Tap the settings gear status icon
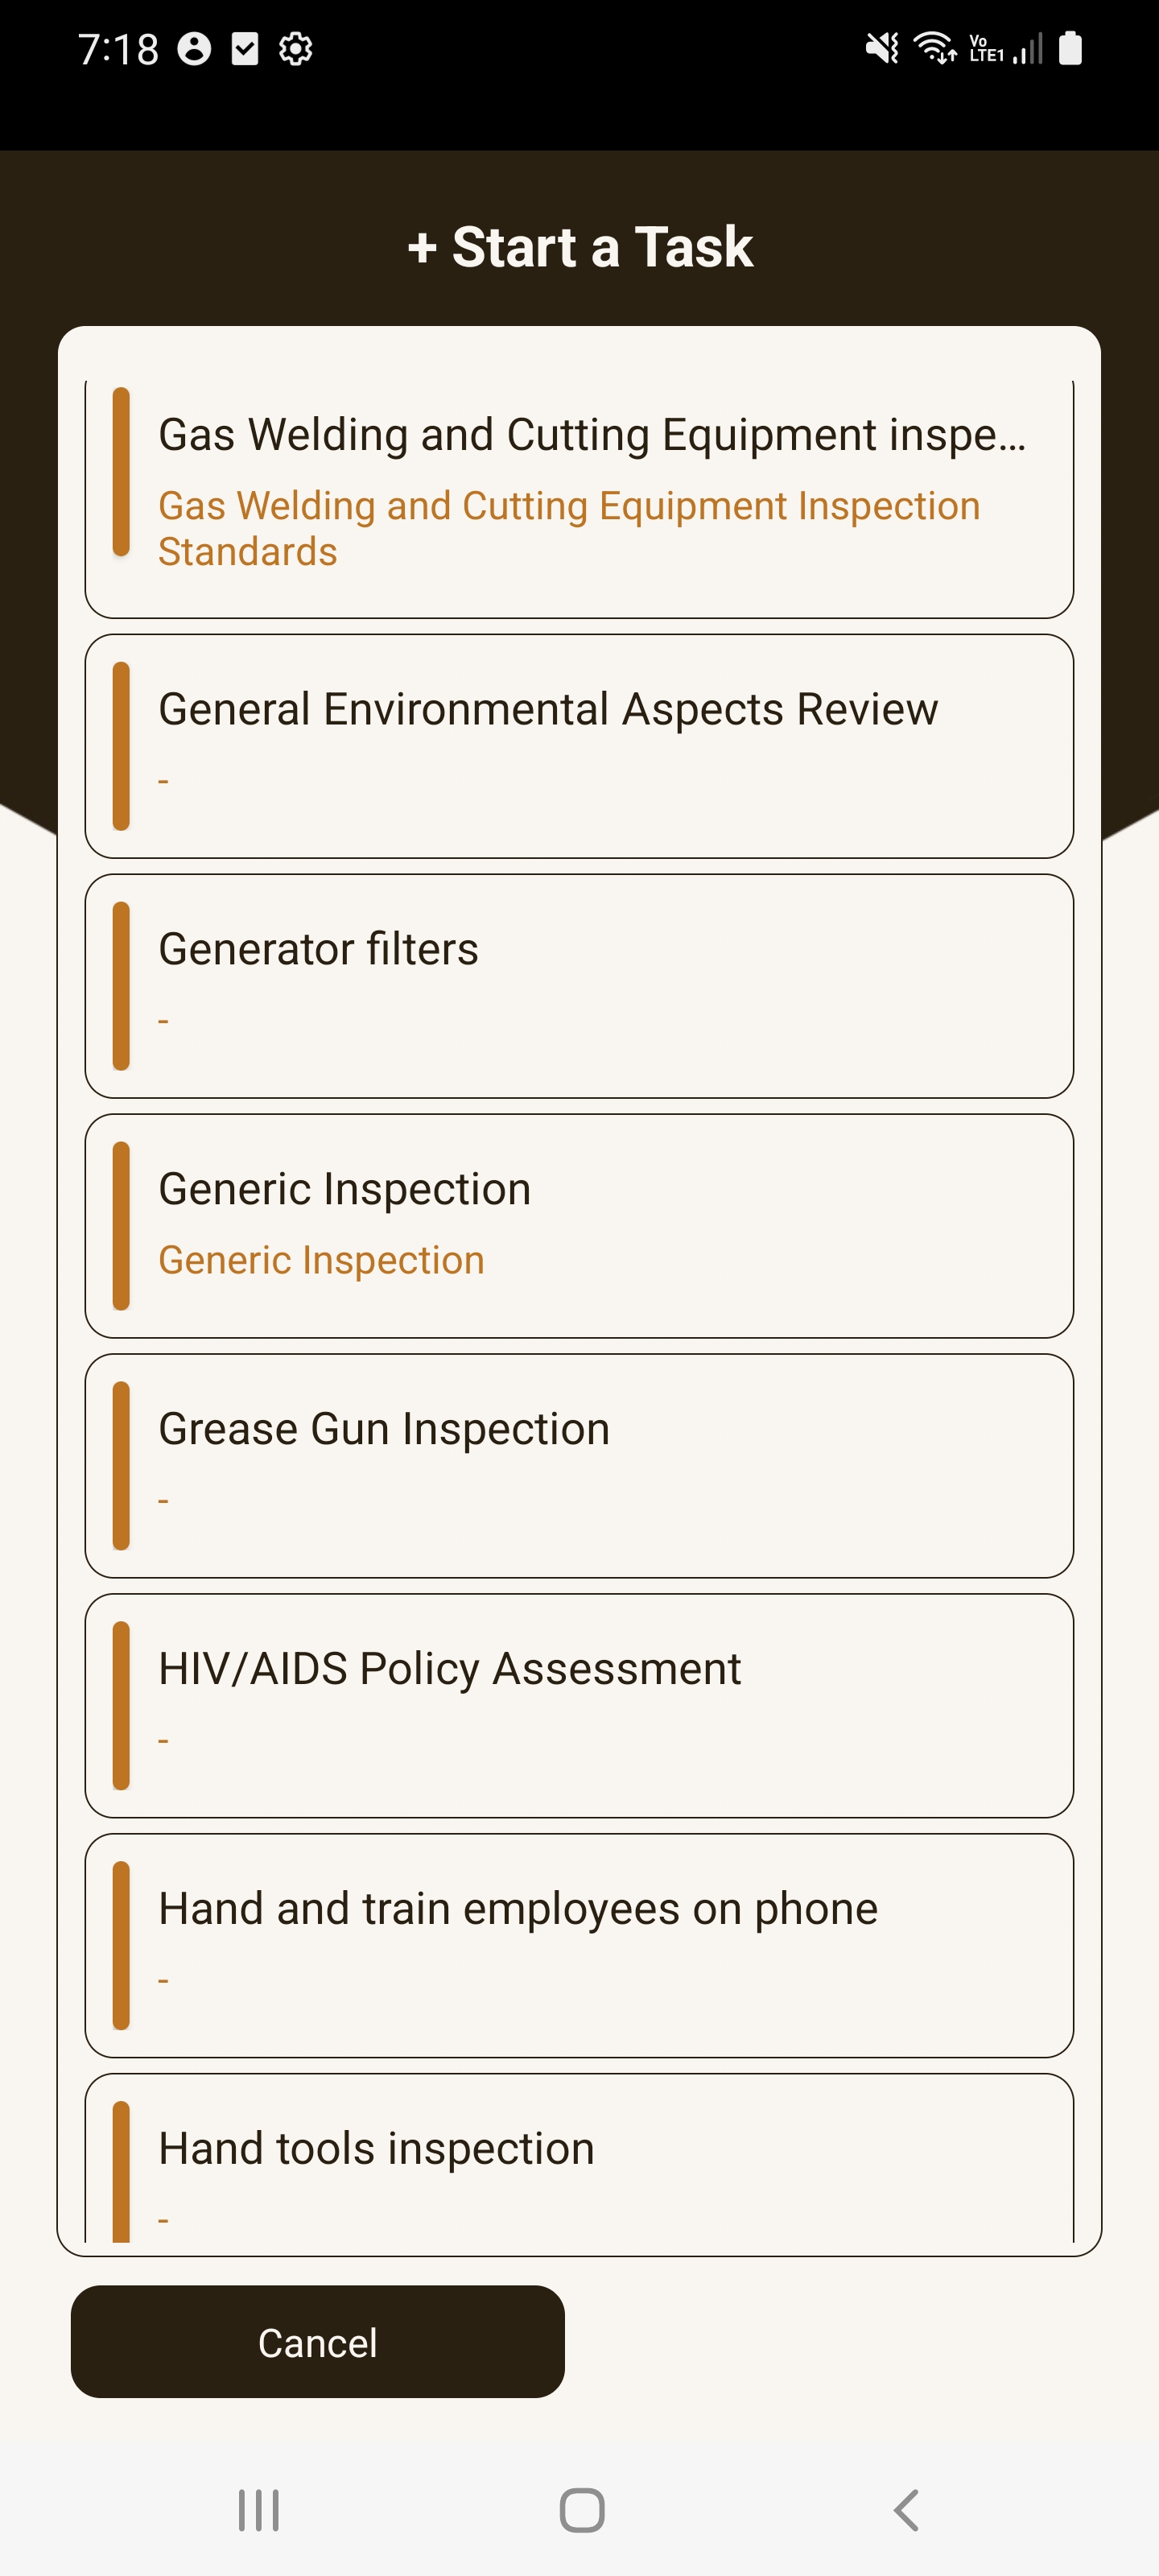The width and height of the screenshot is (1159, 2576). coord(295,49)
